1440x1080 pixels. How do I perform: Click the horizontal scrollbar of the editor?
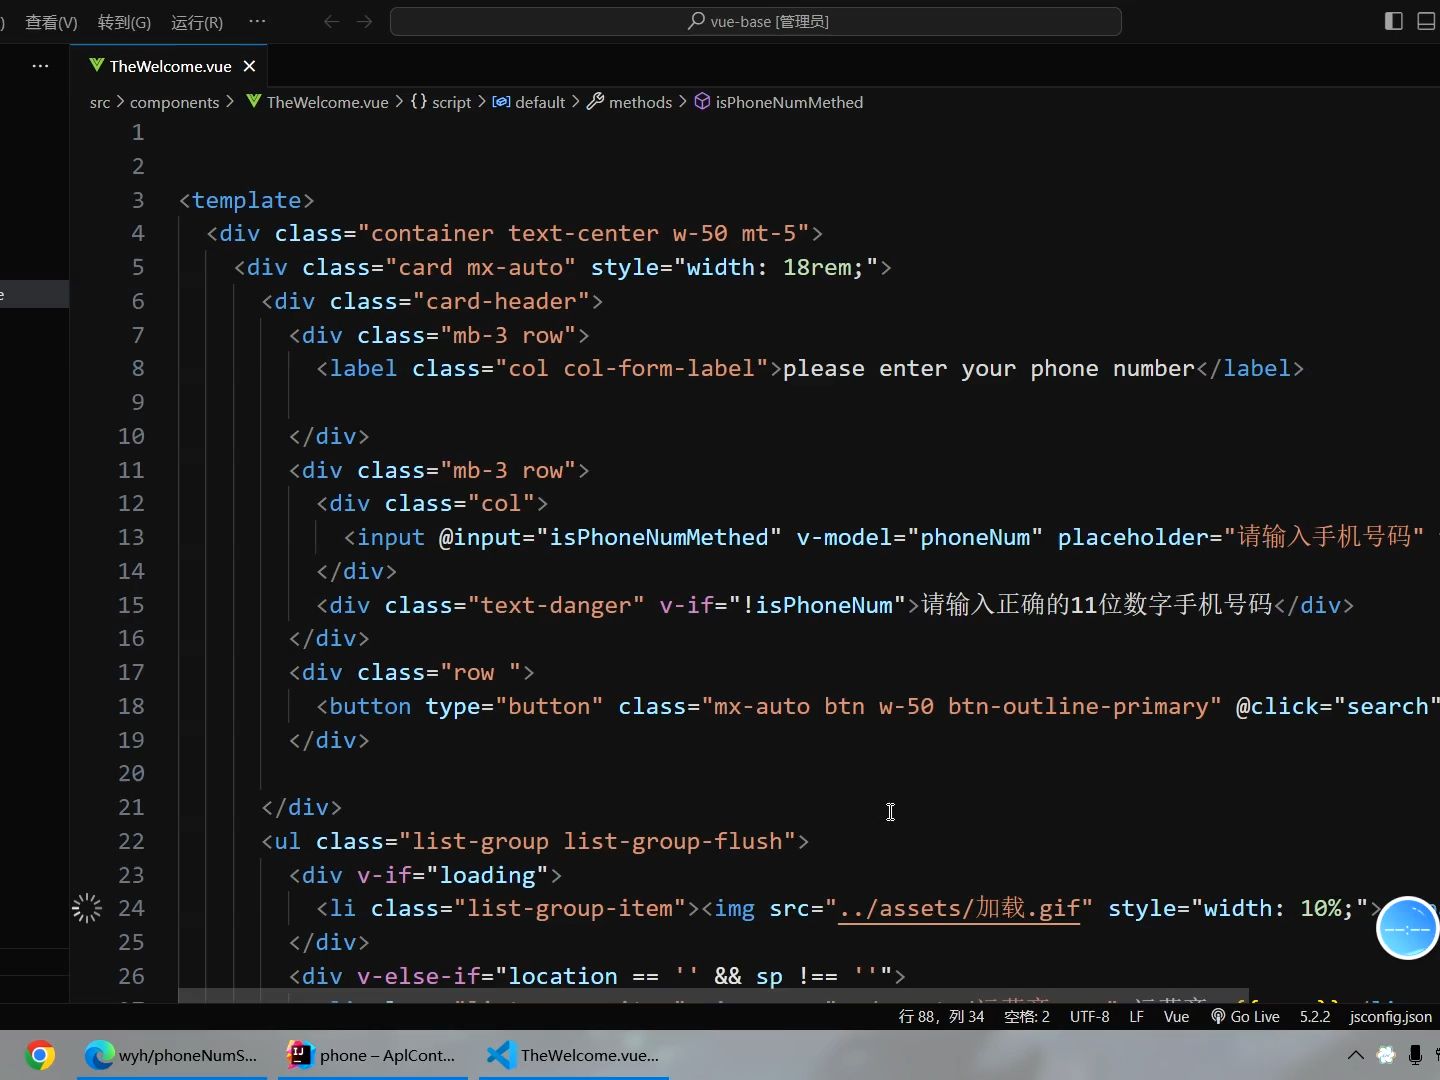[713, 997]
